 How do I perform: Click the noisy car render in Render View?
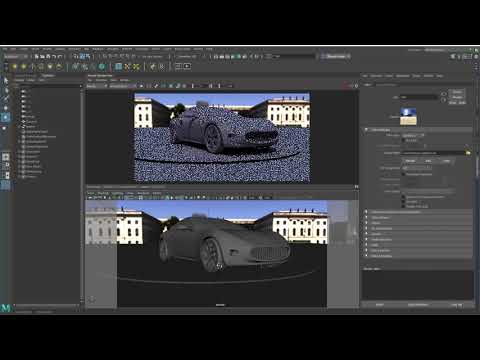click(222, 138)
